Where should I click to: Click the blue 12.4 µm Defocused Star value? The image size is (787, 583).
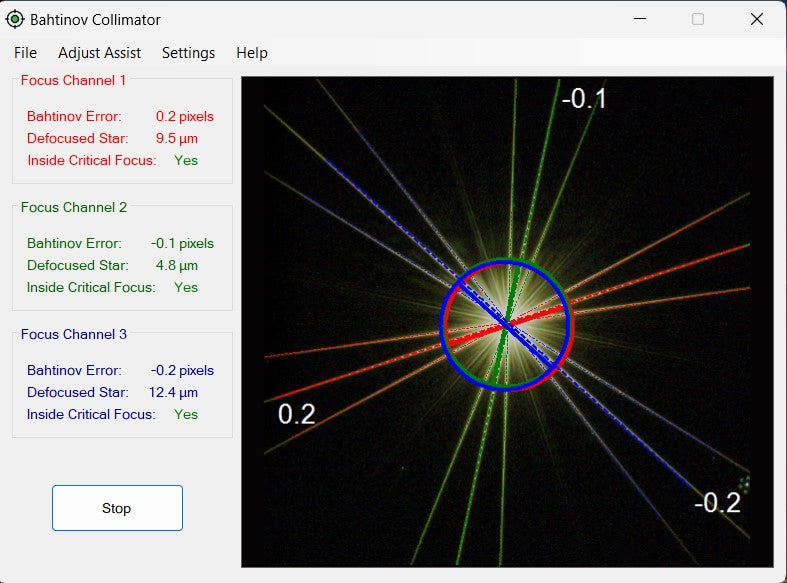173,392
